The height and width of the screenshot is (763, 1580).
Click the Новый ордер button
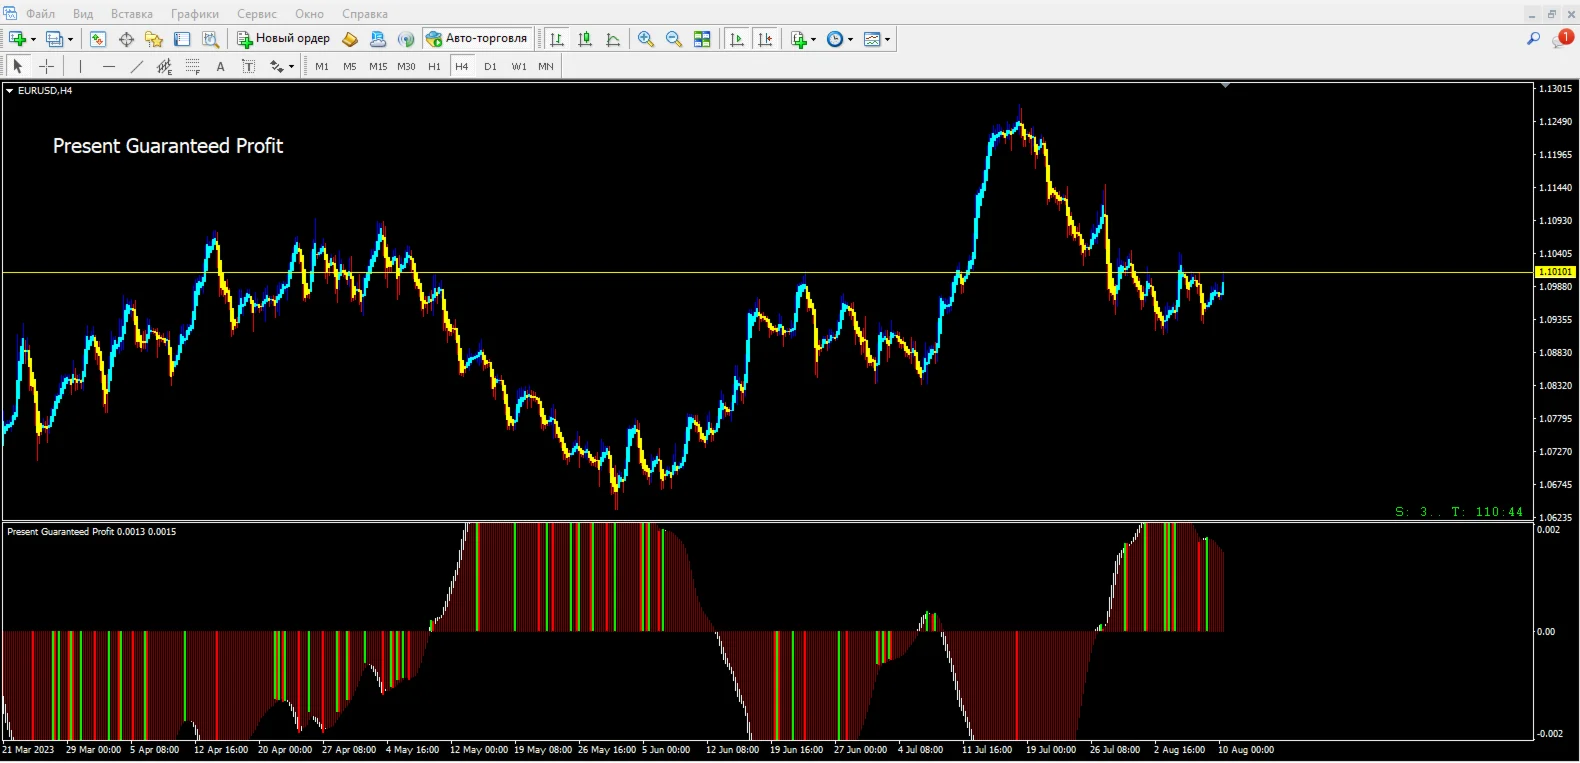(x=283, y=39)
